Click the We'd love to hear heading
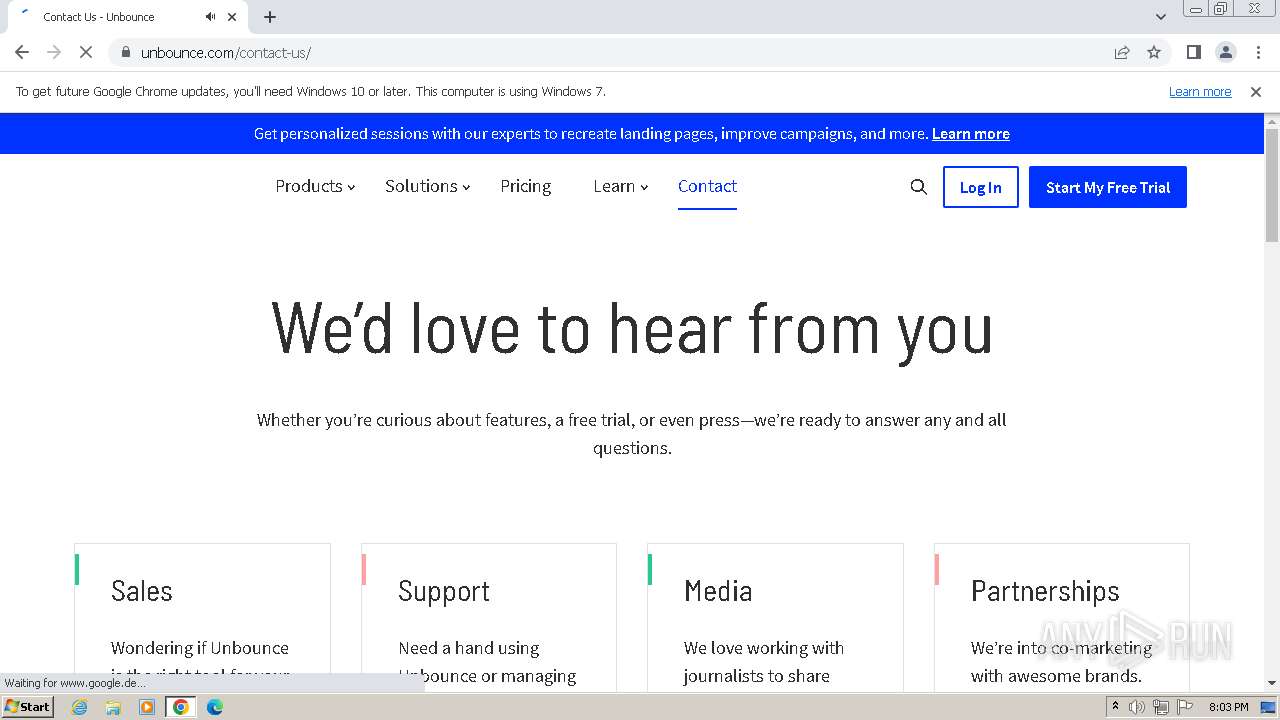This screenshot has width=1280, height=720. (632, 329)
